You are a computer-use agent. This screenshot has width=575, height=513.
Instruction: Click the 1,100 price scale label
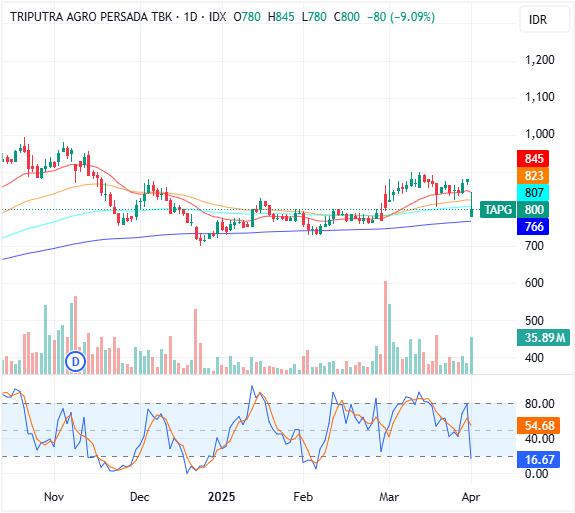(540, 97)
